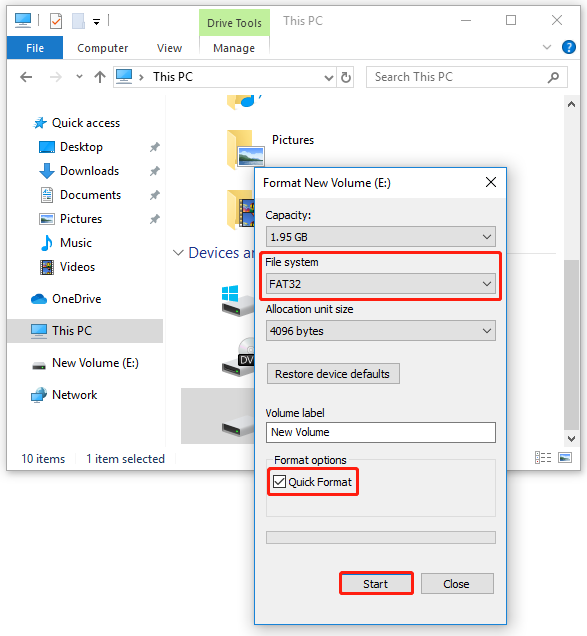Click Start to begin formatting

point(376,584)
